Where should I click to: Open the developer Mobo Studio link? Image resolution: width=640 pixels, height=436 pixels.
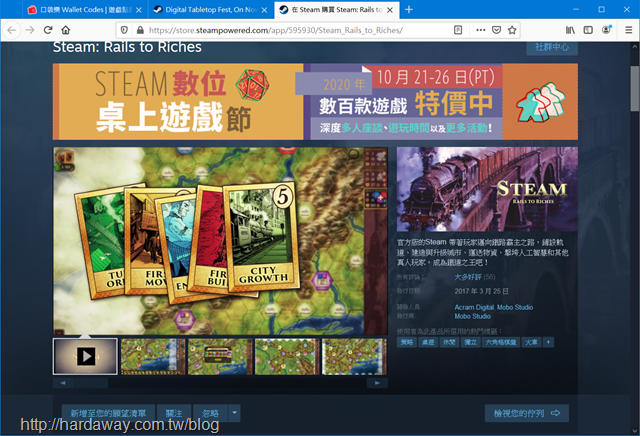[515, 307]
